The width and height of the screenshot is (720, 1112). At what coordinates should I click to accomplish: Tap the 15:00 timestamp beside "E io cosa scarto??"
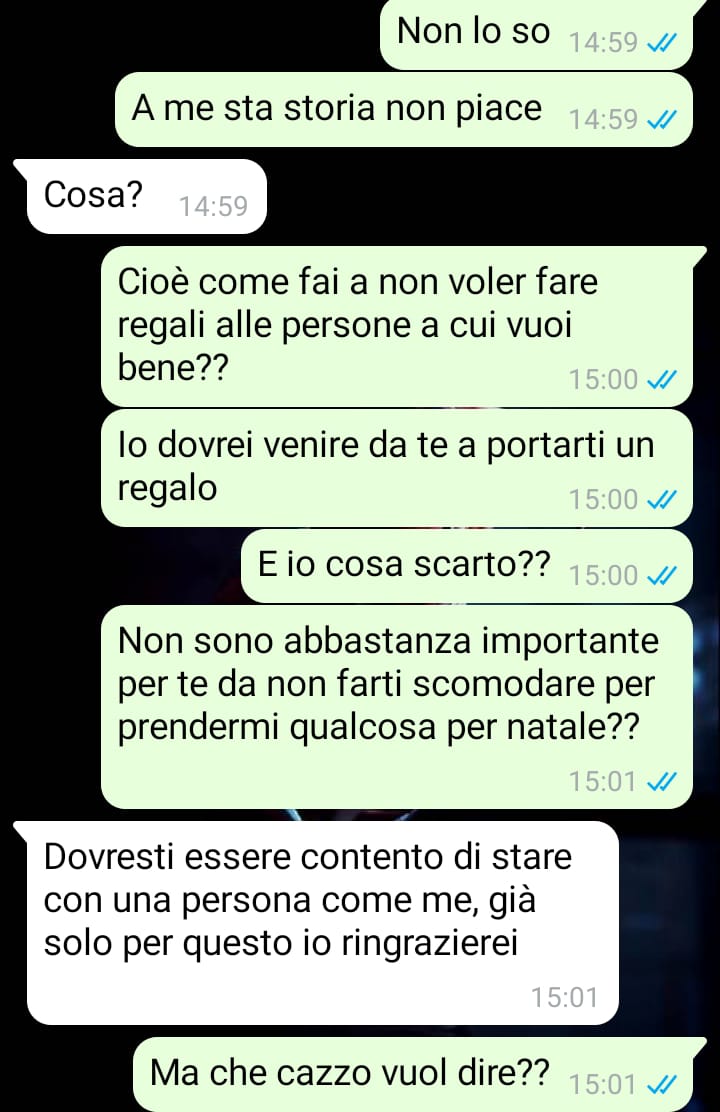click(x=604, y=576)
